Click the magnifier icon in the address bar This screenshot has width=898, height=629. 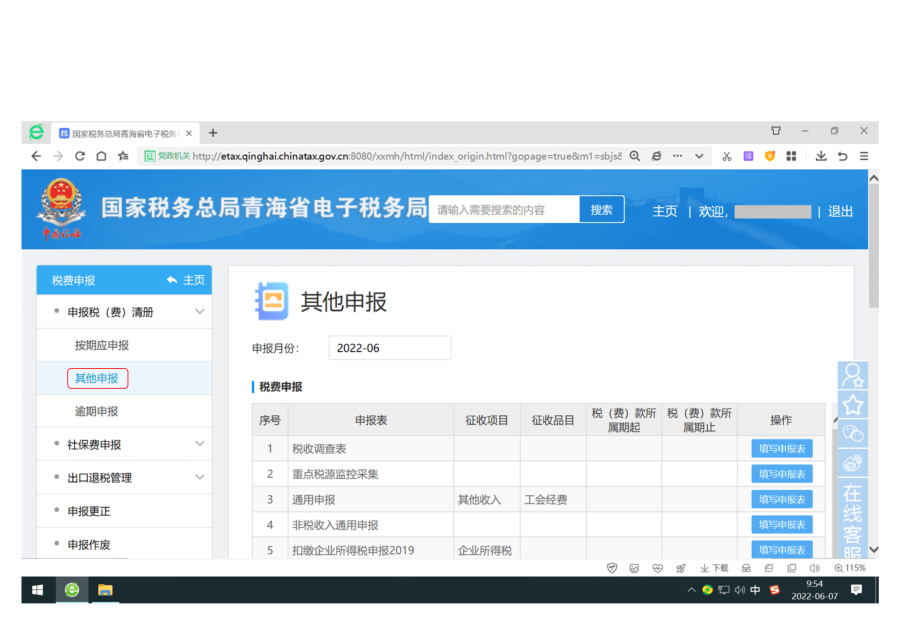coord(635,156)
